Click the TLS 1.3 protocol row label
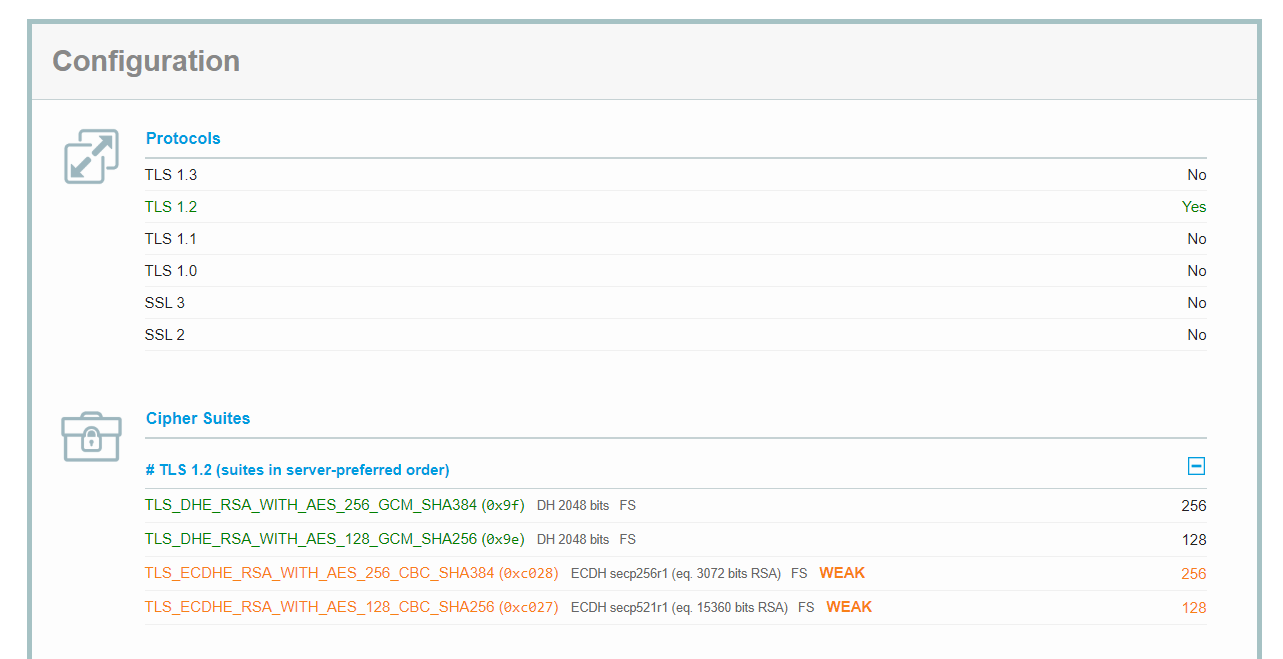This screenshot has height=659, width=1283. click(171, 175)
